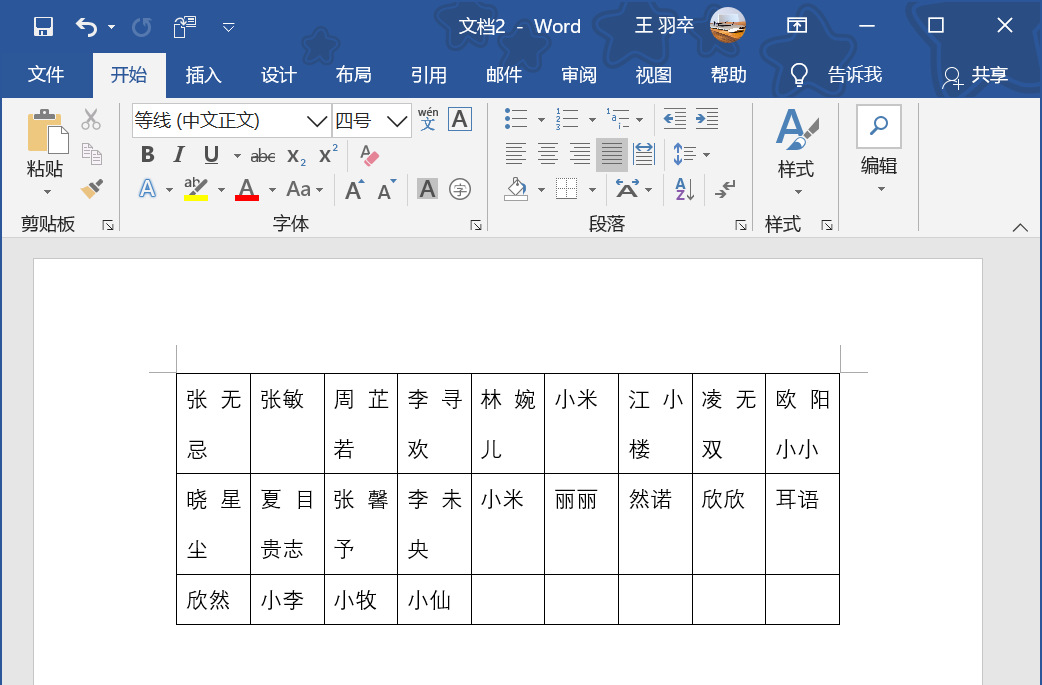Clear all formatting with the eraser icon
Viewport: 1042px width, 685px height.
coord(370,153)
